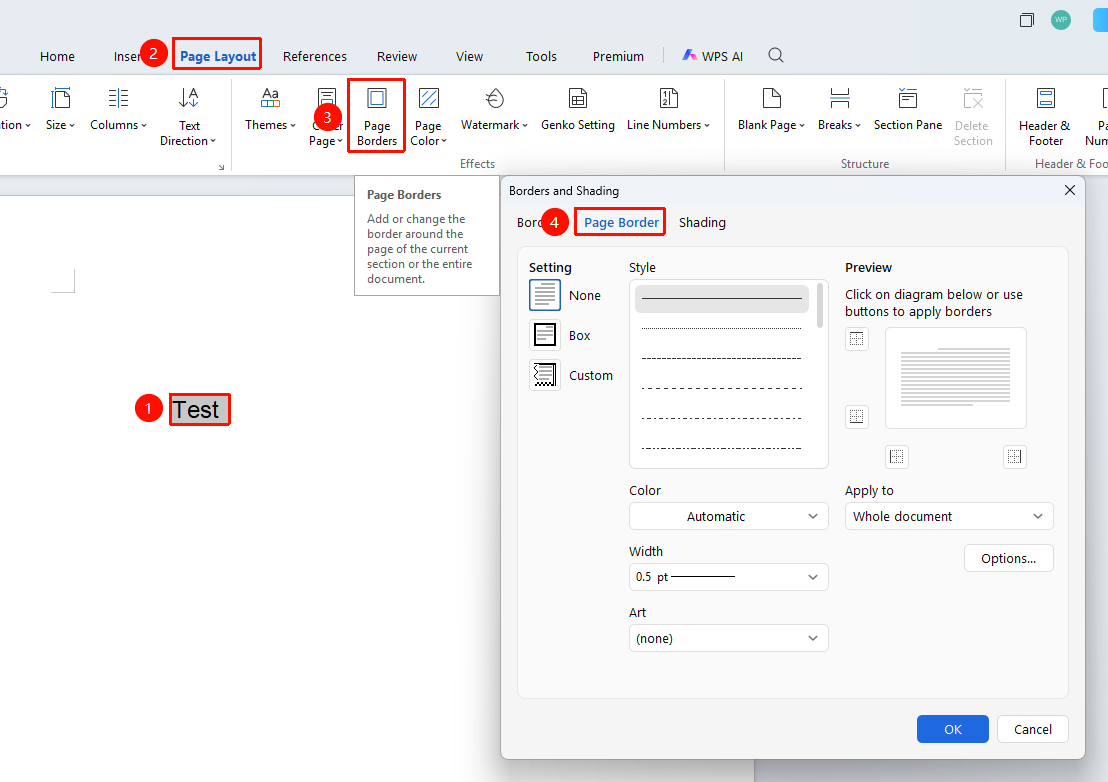
Task: Click the search magnifier icon
Action: pyautogui.click(x=776, y=55)
